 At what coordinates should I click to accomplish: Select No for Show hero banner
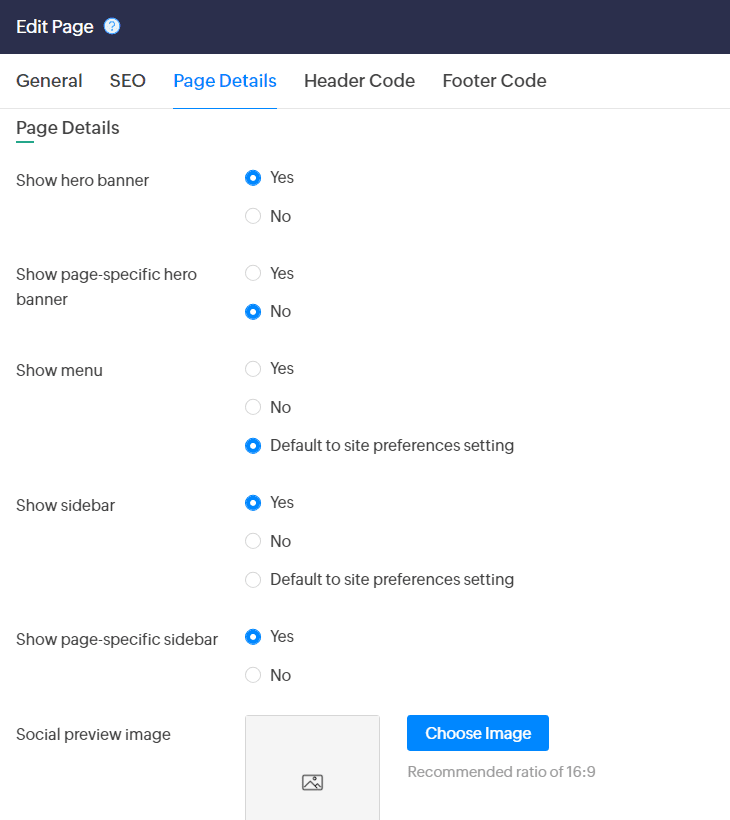tap(253, 216)
